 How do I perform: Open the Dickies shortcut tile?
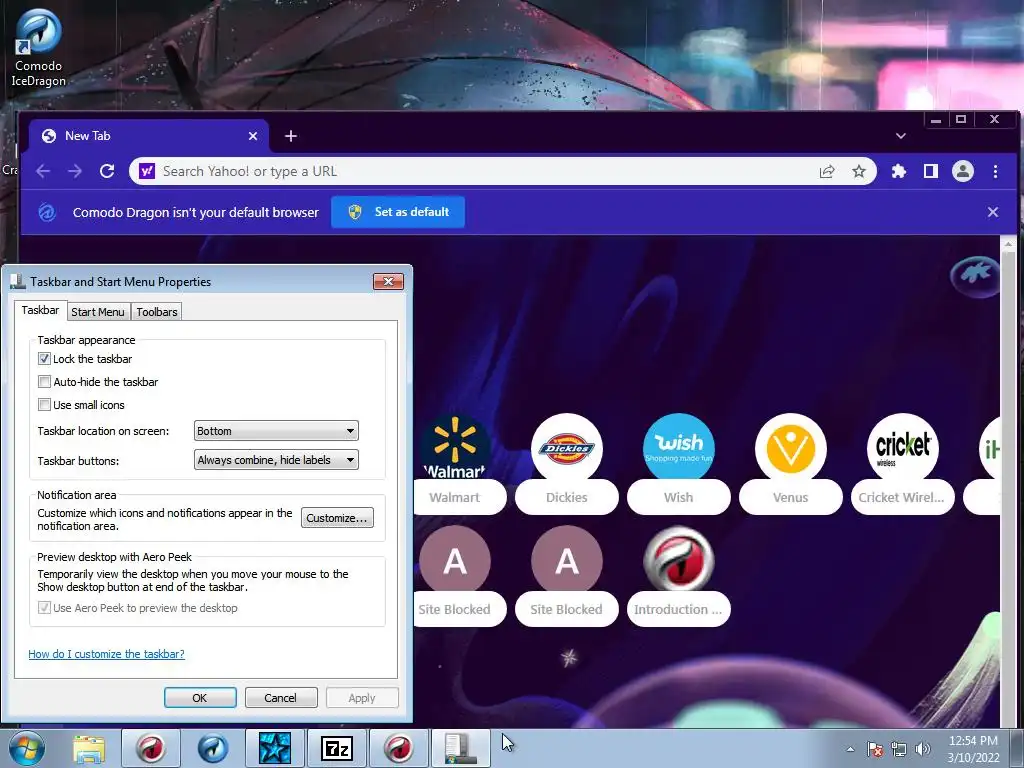click(x=566, y=464)
